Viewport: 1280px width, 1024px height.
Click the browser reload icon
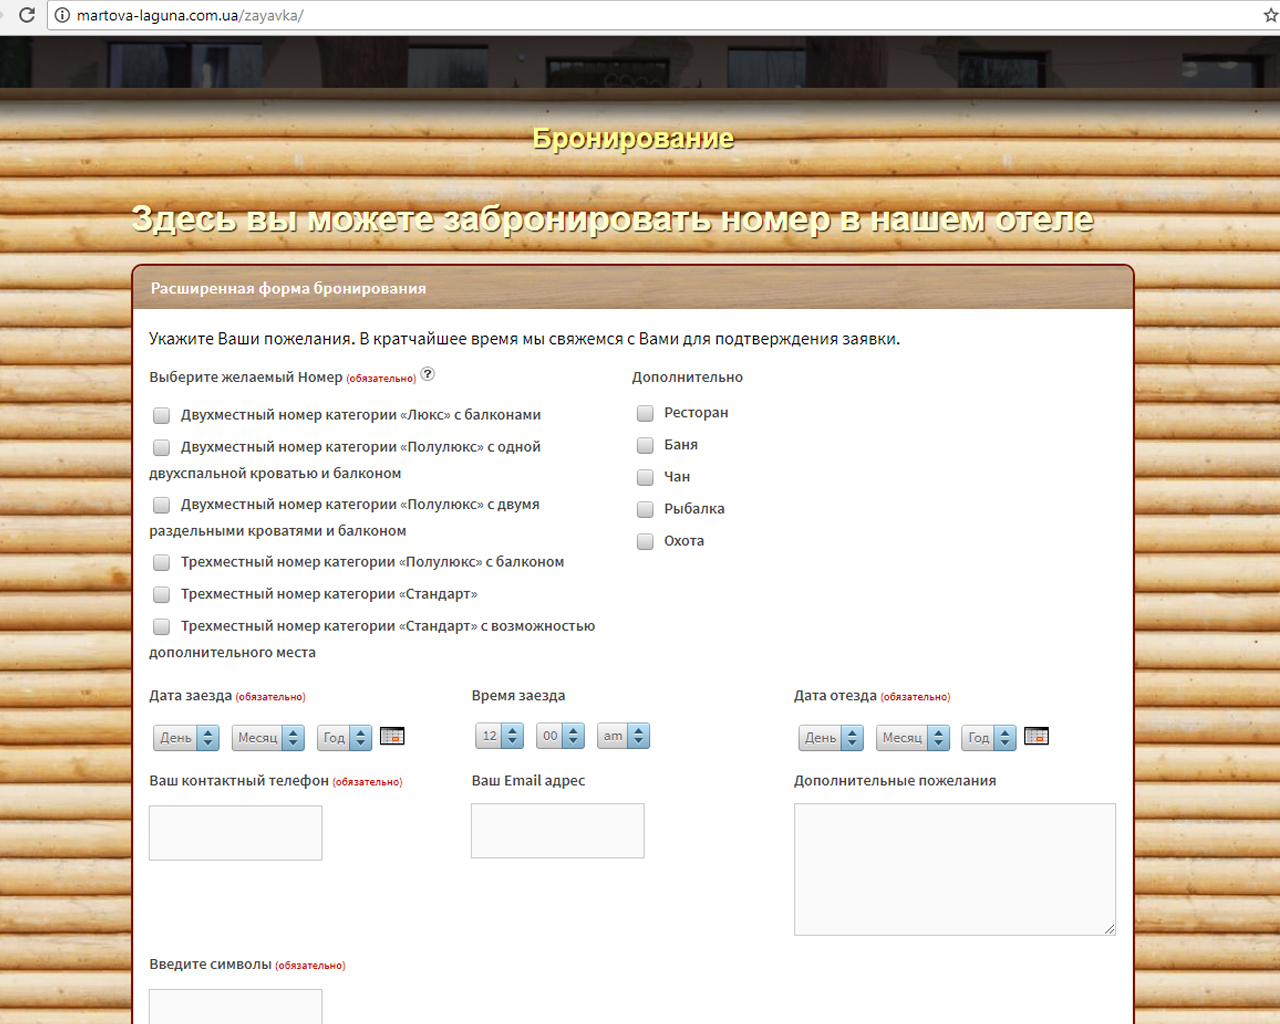(x=27, y=15)
